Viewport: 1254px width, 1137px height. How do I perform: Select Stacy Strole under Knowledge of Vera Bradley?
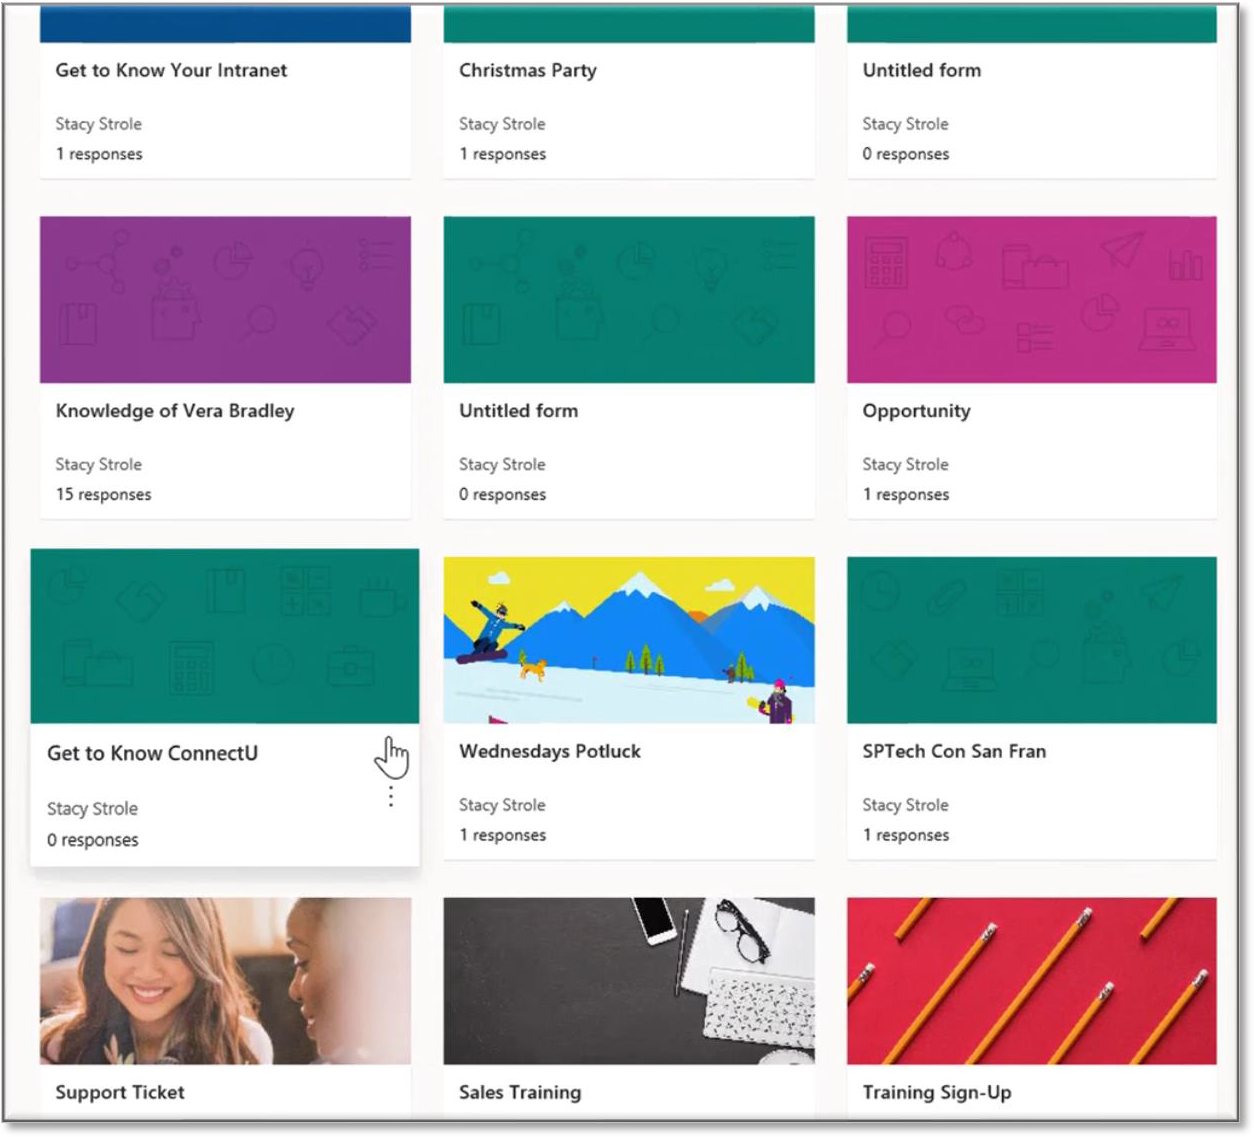point(98,464)
